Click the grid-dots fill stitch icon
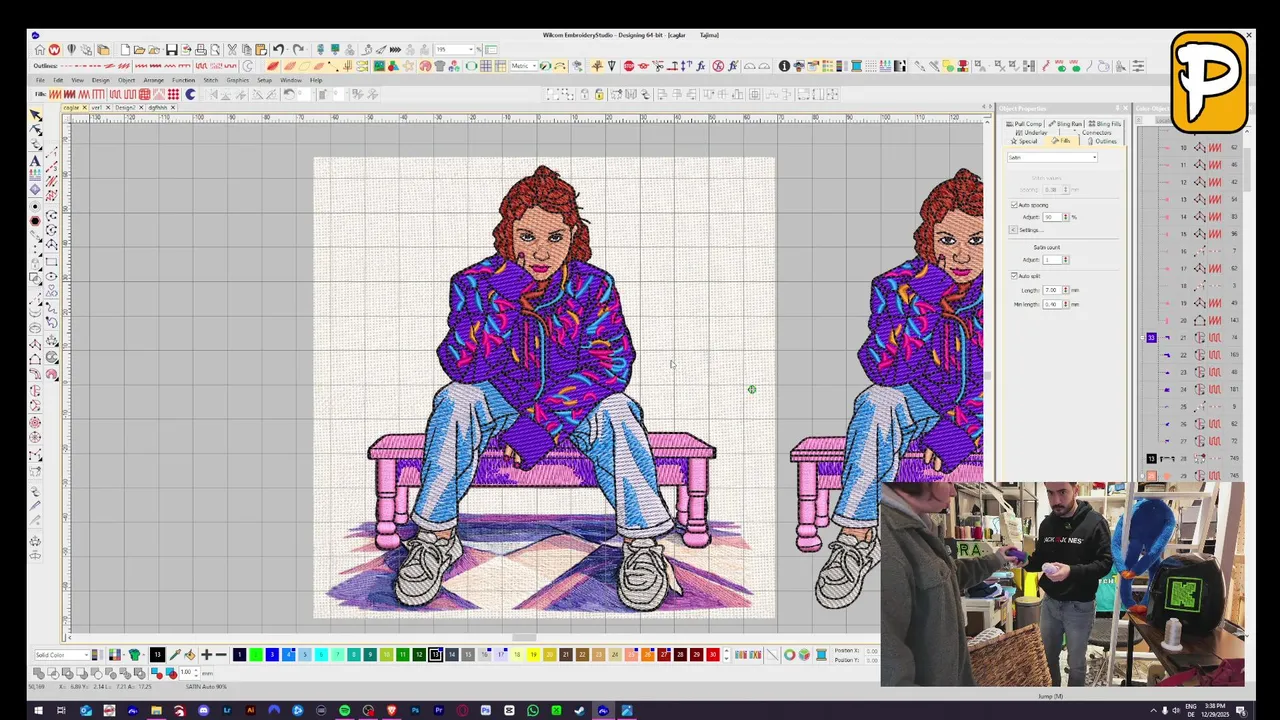The height and width of the screenshot is (720, 1280). point(173,94)
